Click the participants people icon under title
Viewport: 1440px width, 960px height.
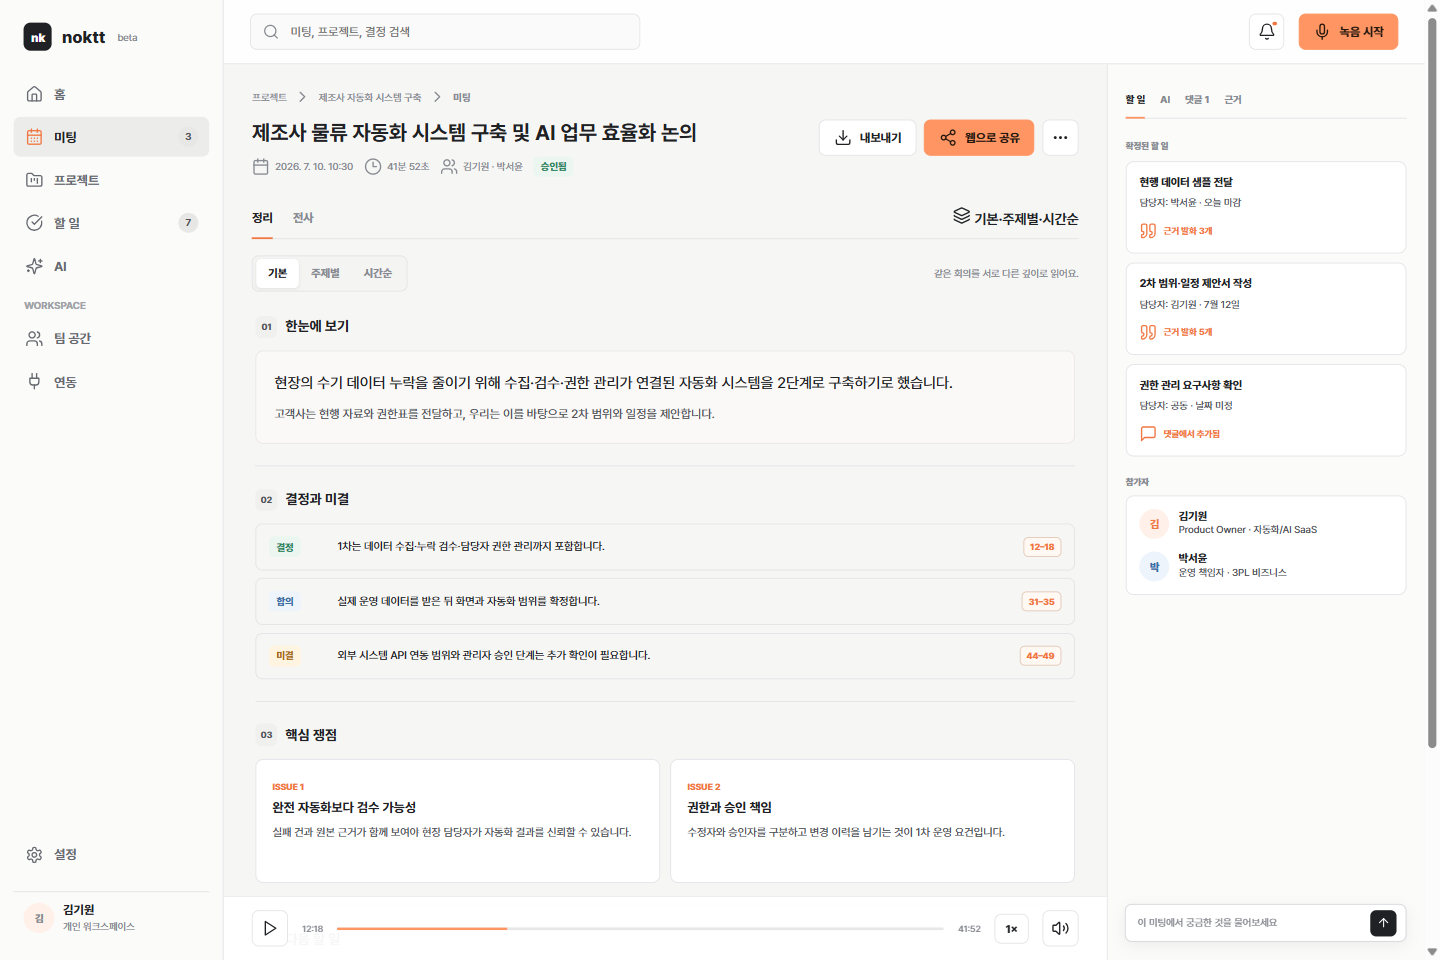pos(449,166)
